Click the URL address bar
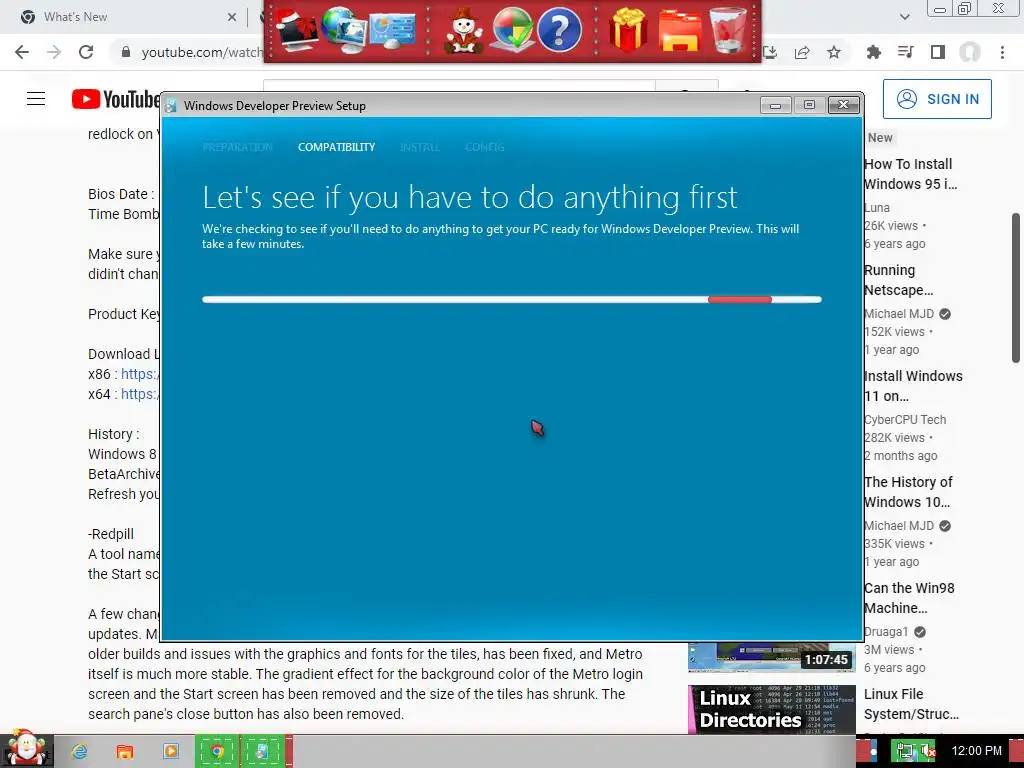This screenshot has height=768, width=1024. [202, 52]
